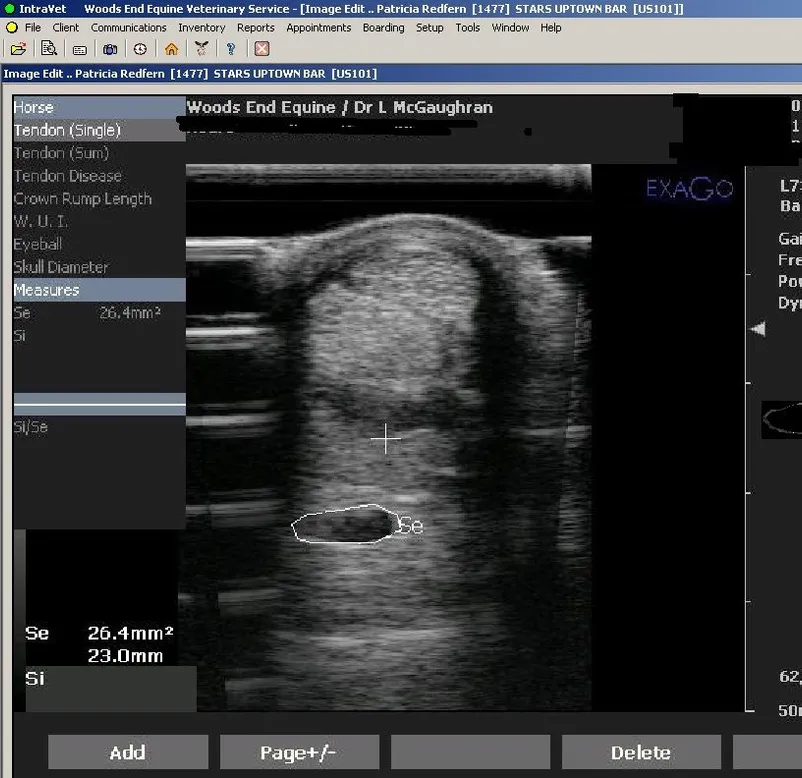The width and height of the screenshot is (802, 778).
Task: Navigate home with the home icon
Action: click(172, 48)
